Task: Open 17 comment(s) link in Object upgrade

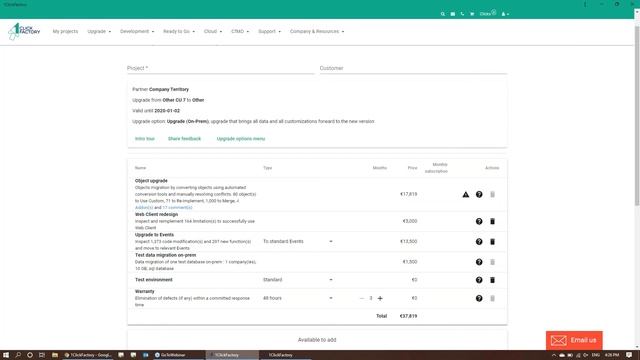Action: coord(177,208)
